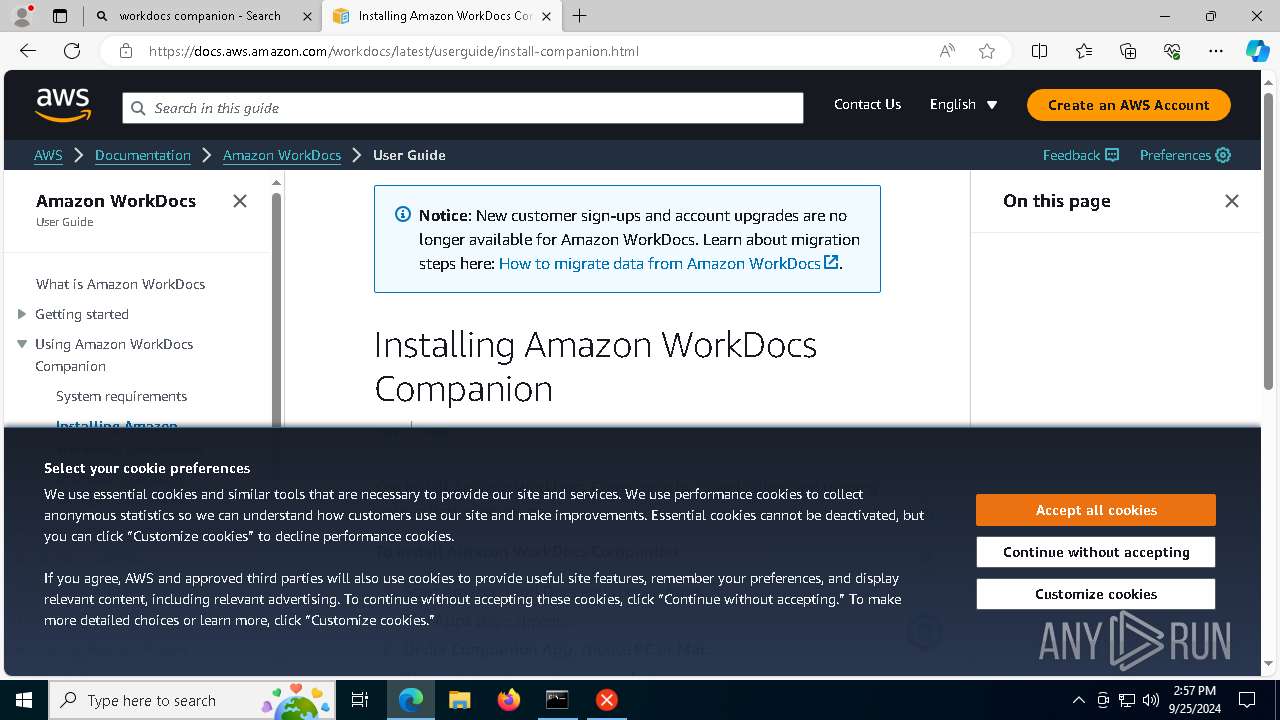Screen dimensions: 1280x720
Task: Open Task View
Action: [360, 700]
